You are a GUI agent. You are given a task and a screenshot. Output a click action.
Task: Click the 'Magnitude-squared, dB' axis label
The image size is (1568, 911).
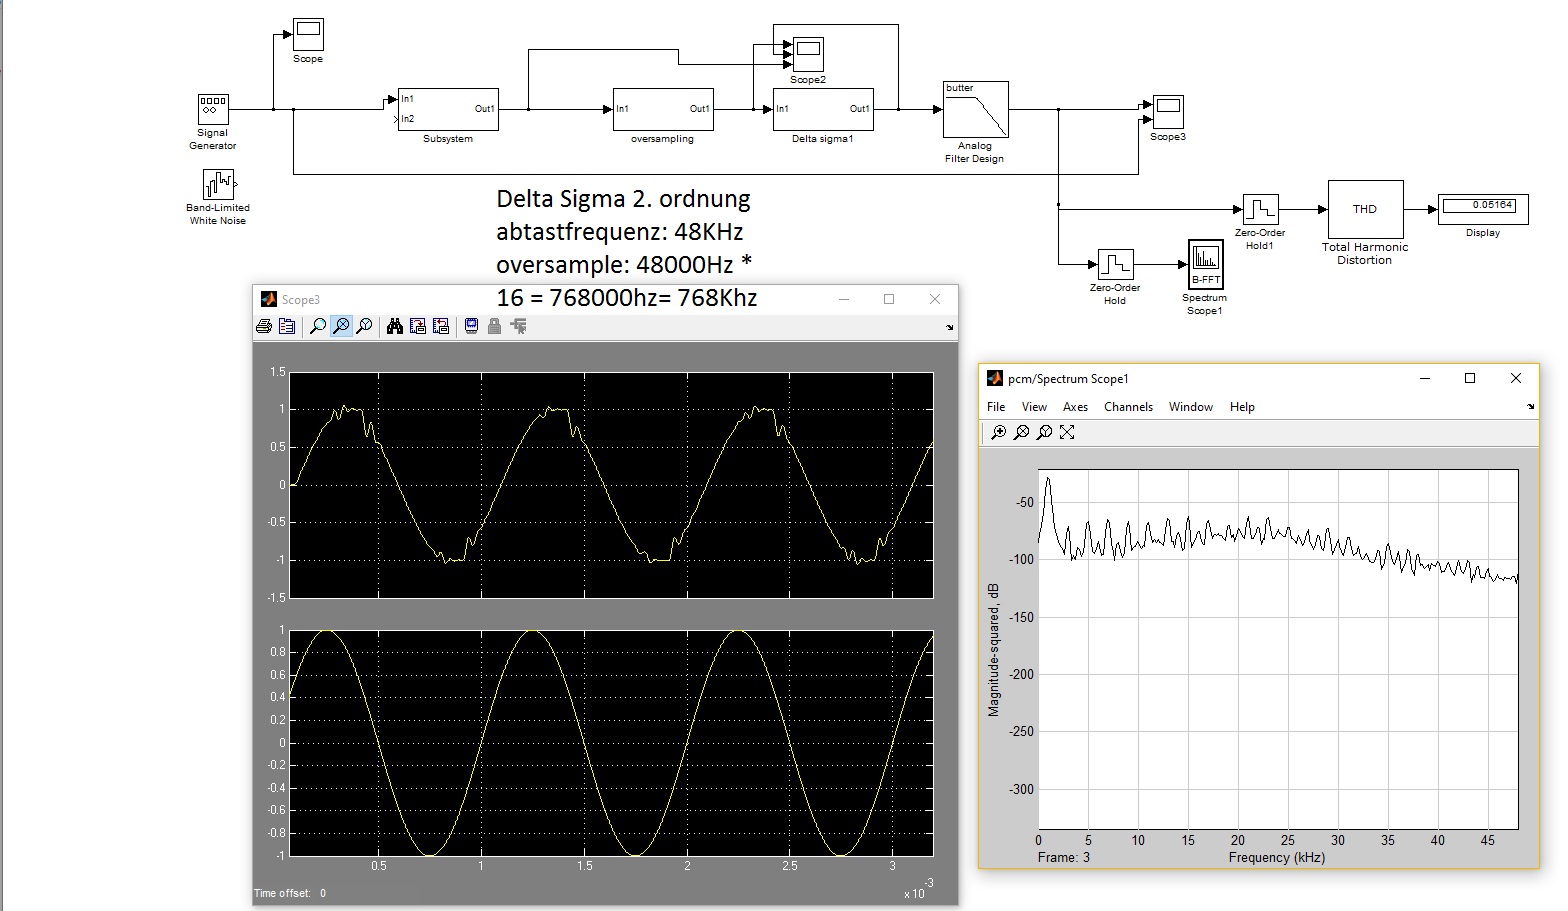[x=993, y=650]
